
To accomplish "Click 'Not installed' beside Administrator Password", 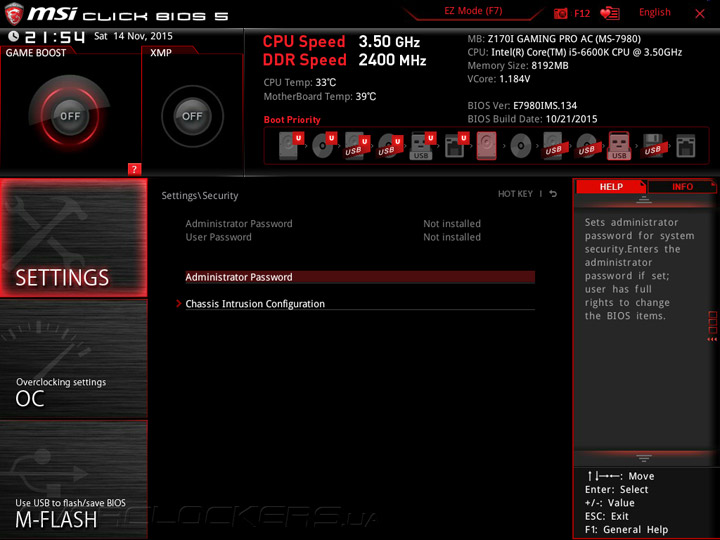I will (x=452, y=224).
